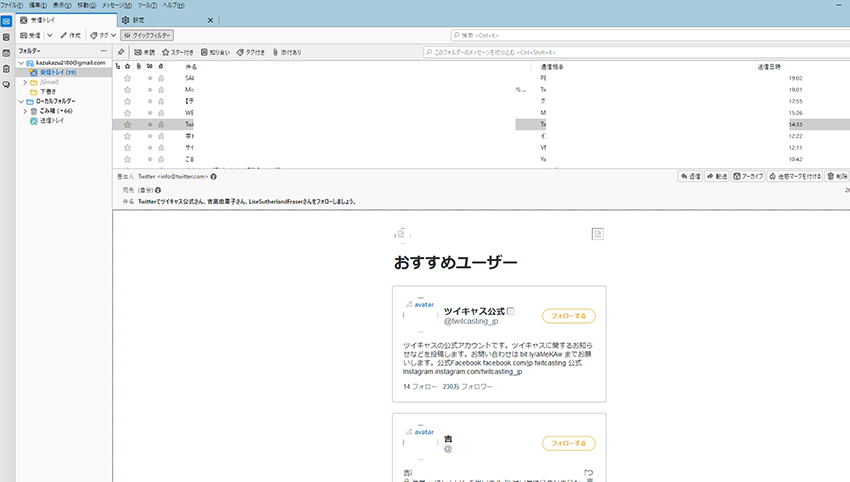Toggle the スター付き starred quick filter
The image size is (850, 482).
click(179, 52)
